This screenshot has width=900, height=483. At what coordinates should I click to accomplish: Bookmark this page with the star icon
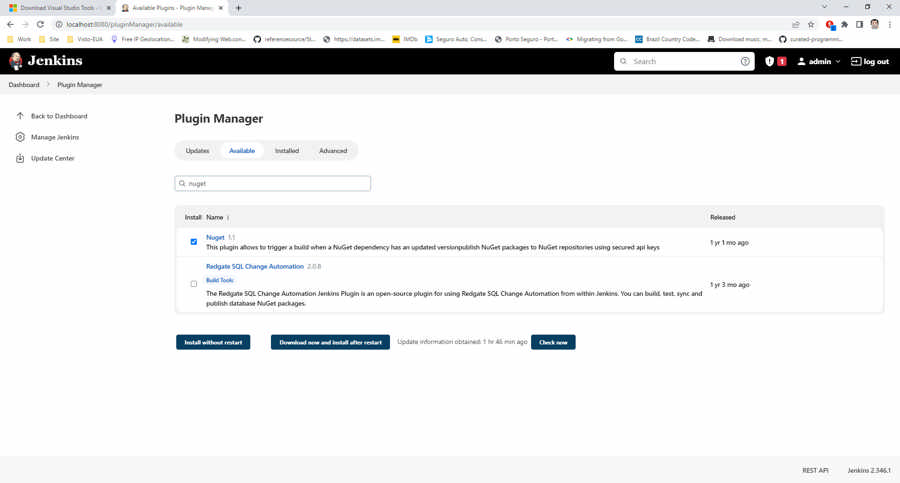click(811, 24)
